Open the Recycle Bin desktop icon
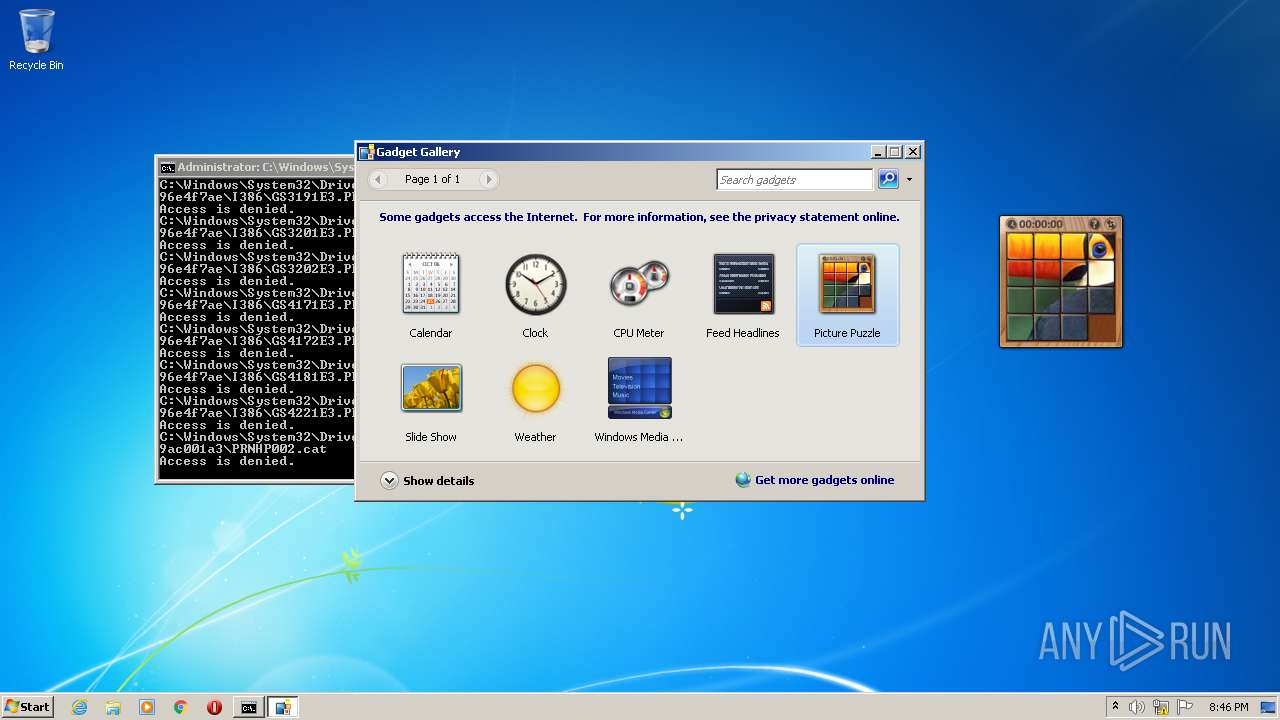This screenshot has height=720, width=1280. click(x=36, y=40)
